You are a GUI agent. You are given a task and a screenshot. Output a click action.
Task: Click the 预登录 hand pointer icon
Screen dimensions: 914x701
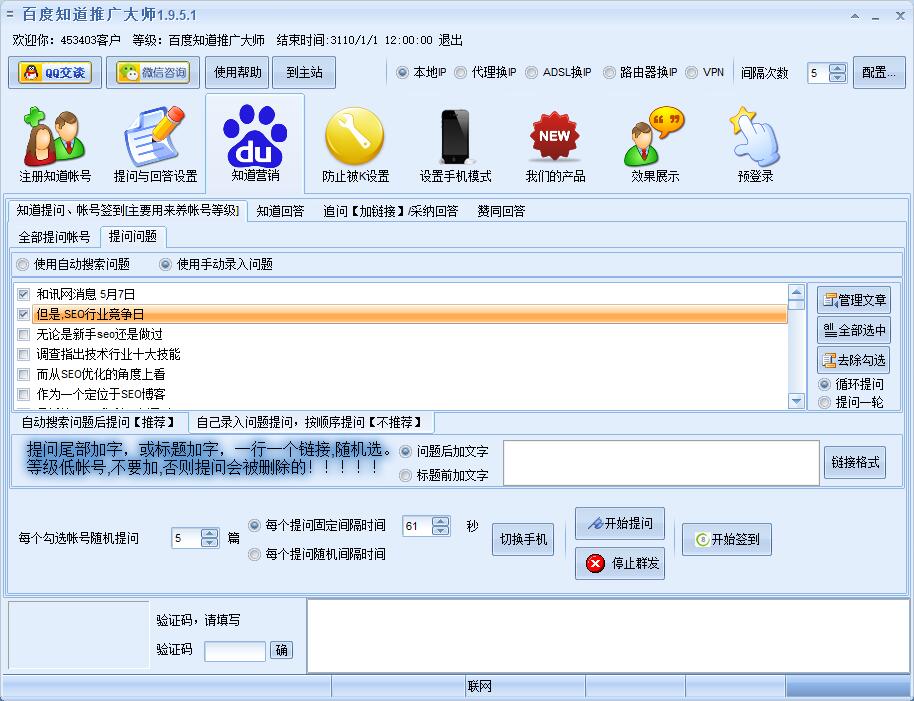click(x=755, y=145)
